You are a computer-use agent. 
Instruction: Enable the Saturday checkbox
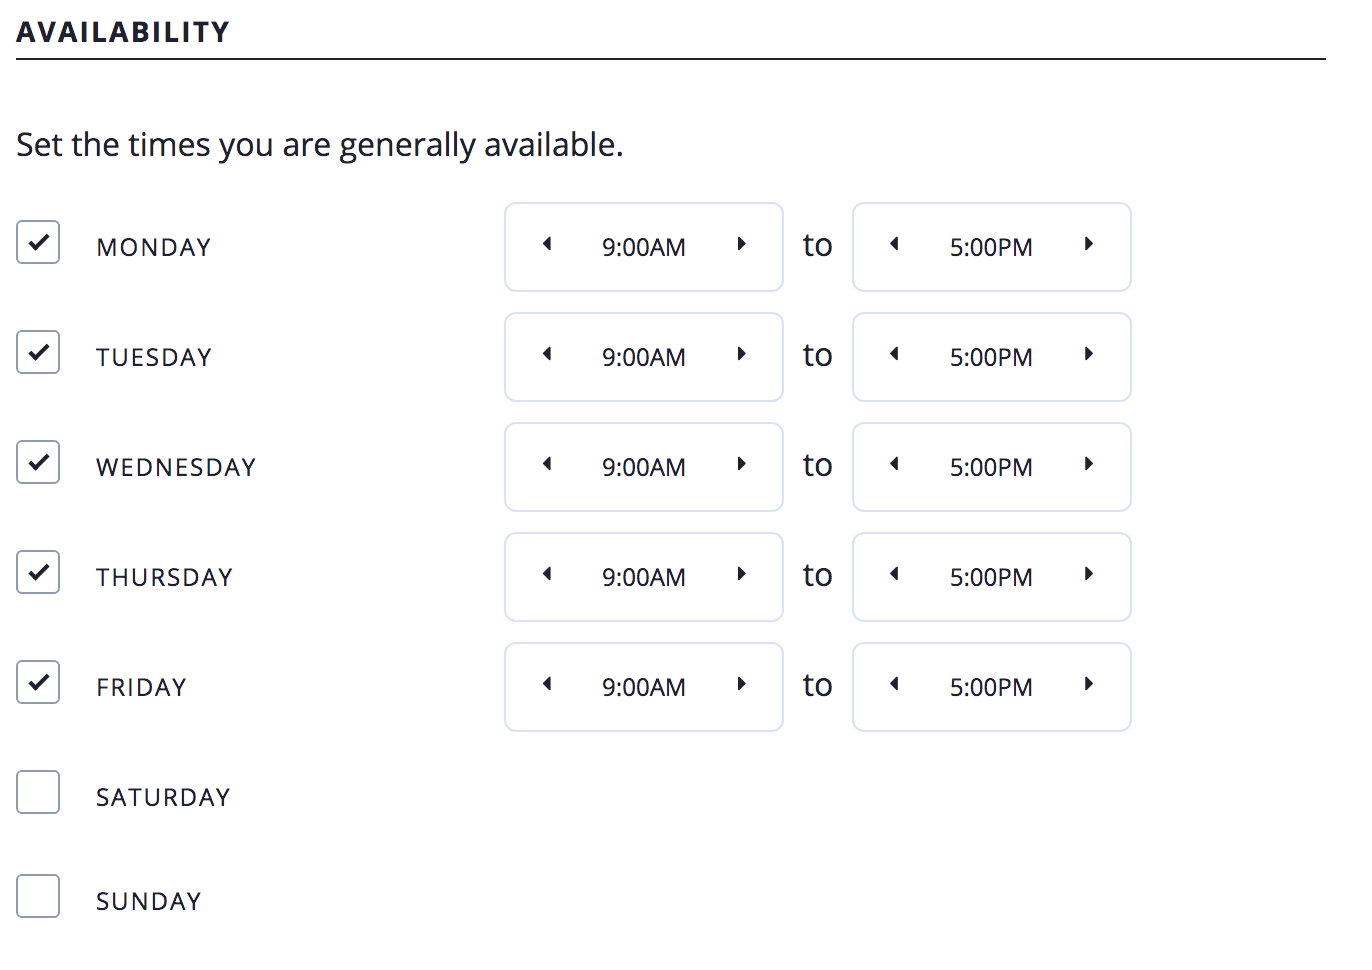pyautogui.click(x=38, y=792)
